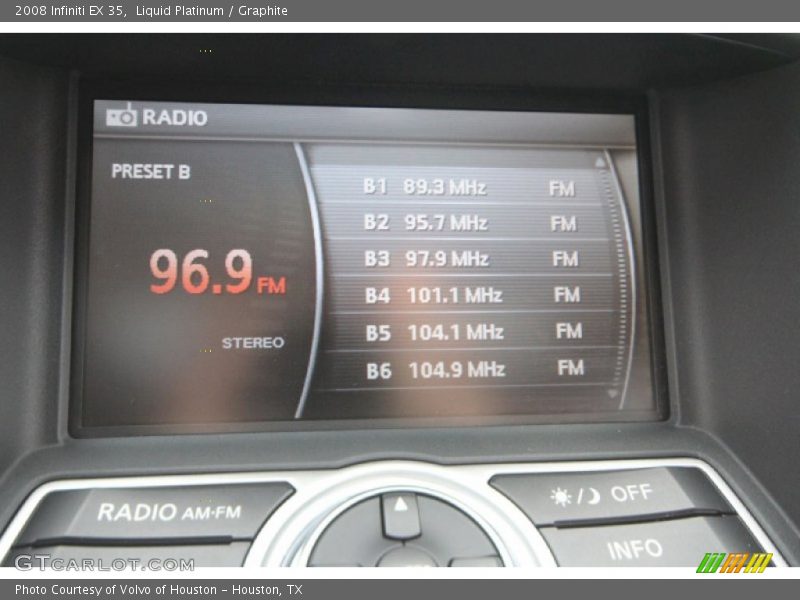
Task: Tap the radio icon in header
Action: pos(121,116)
